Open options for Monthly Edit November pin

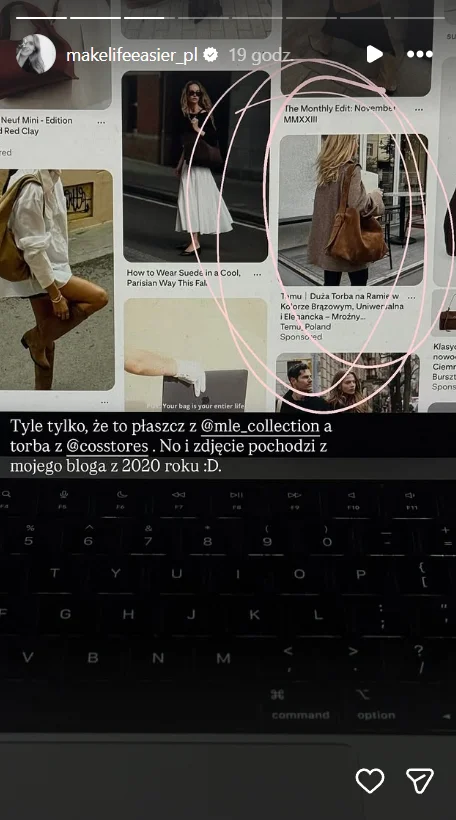[x=419, y=109]
